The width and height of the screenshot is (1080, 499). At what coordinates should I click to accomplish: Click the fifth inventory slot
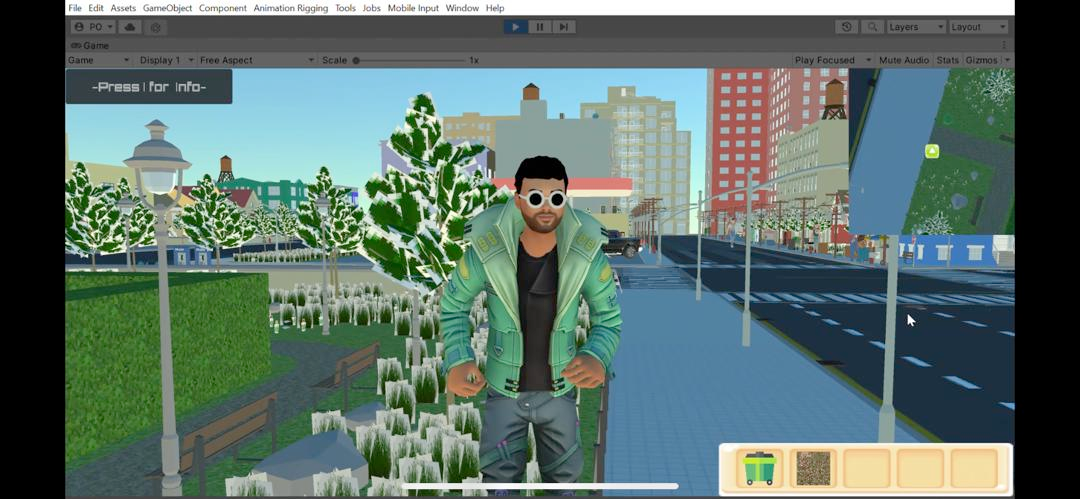(974, 468)
